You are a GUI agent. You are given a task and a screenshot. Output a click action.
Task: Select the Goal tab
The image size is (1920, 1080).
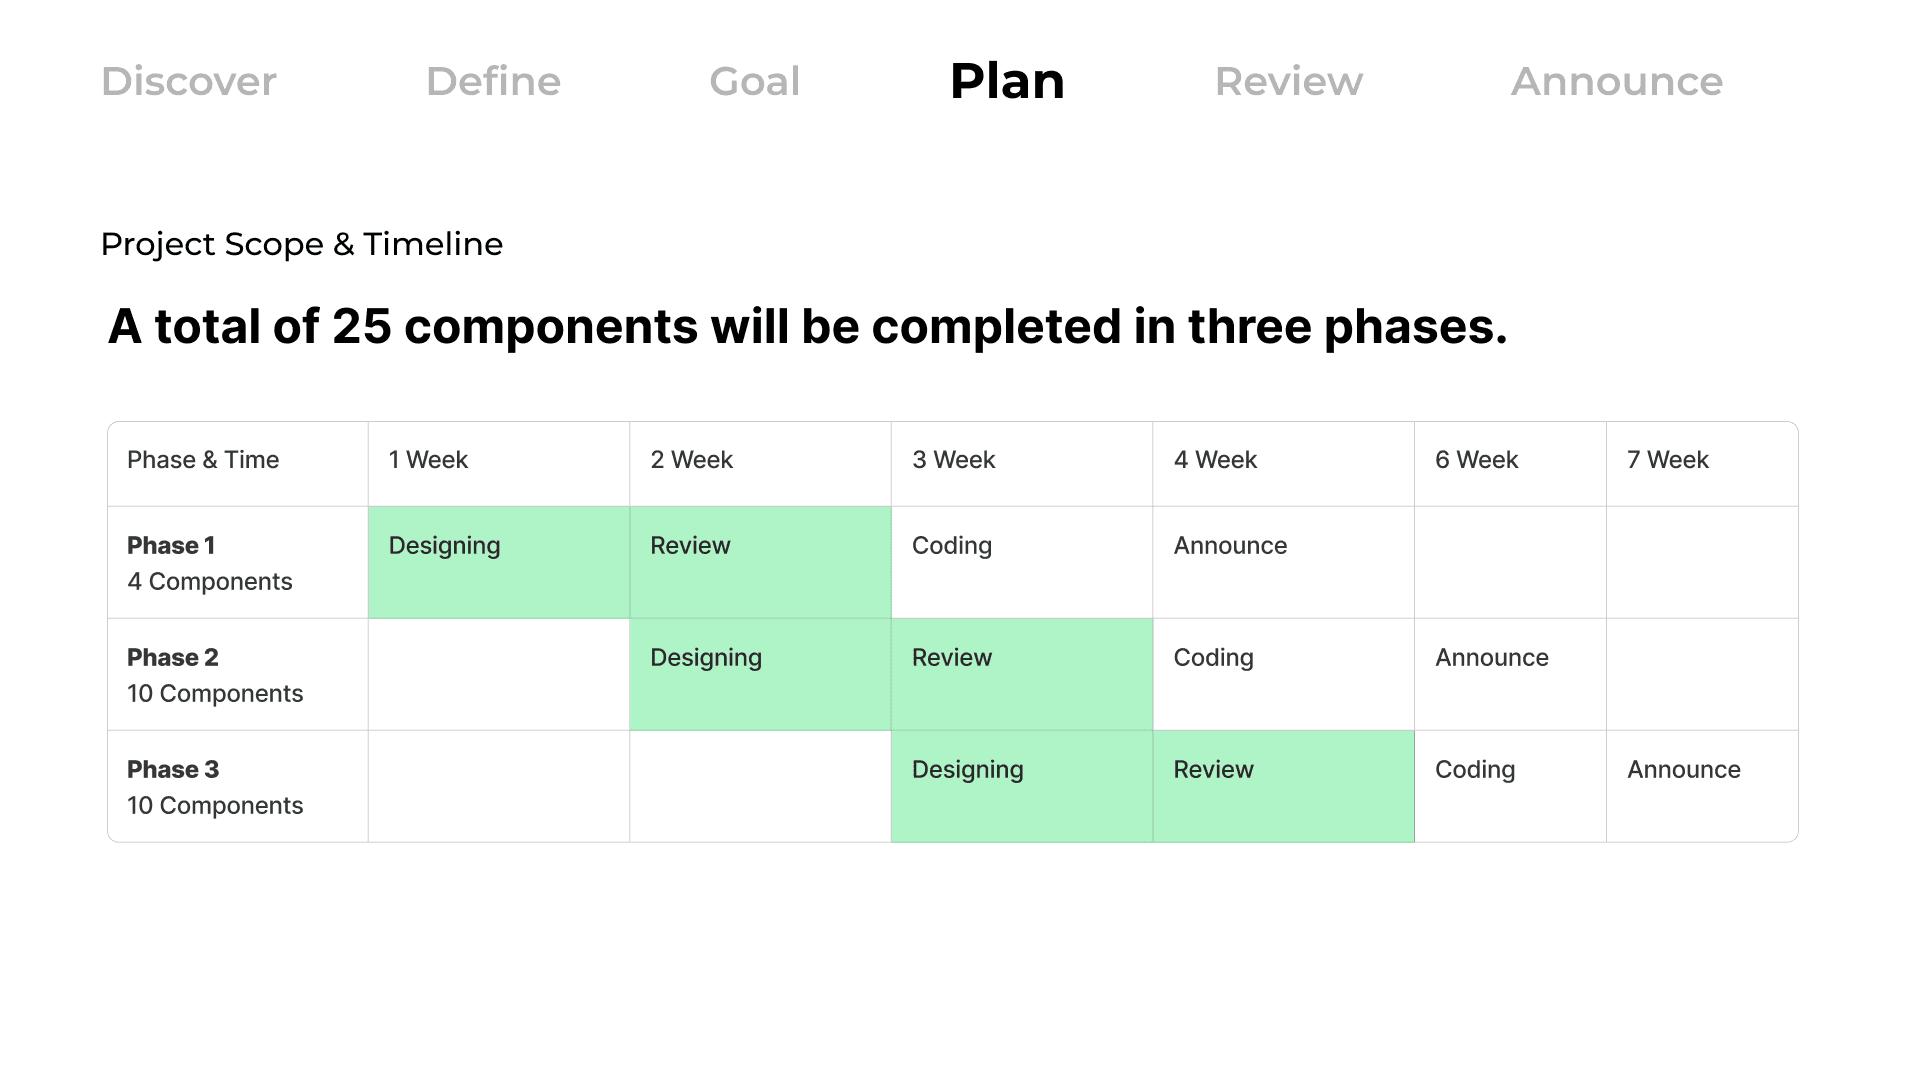755,81
